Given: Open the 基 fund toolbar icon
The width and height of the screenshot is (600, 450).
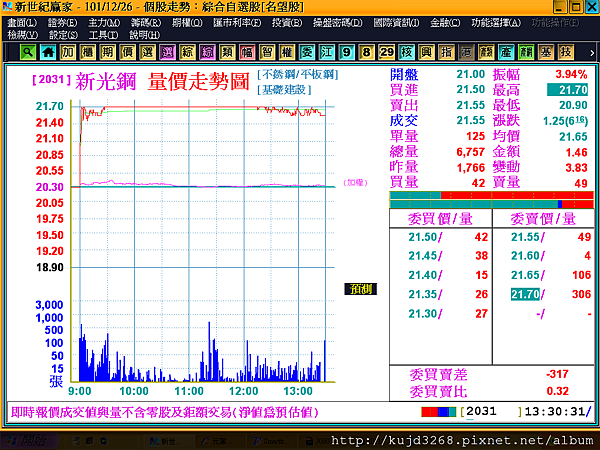Looking at the screenshot, I should 545,52.
